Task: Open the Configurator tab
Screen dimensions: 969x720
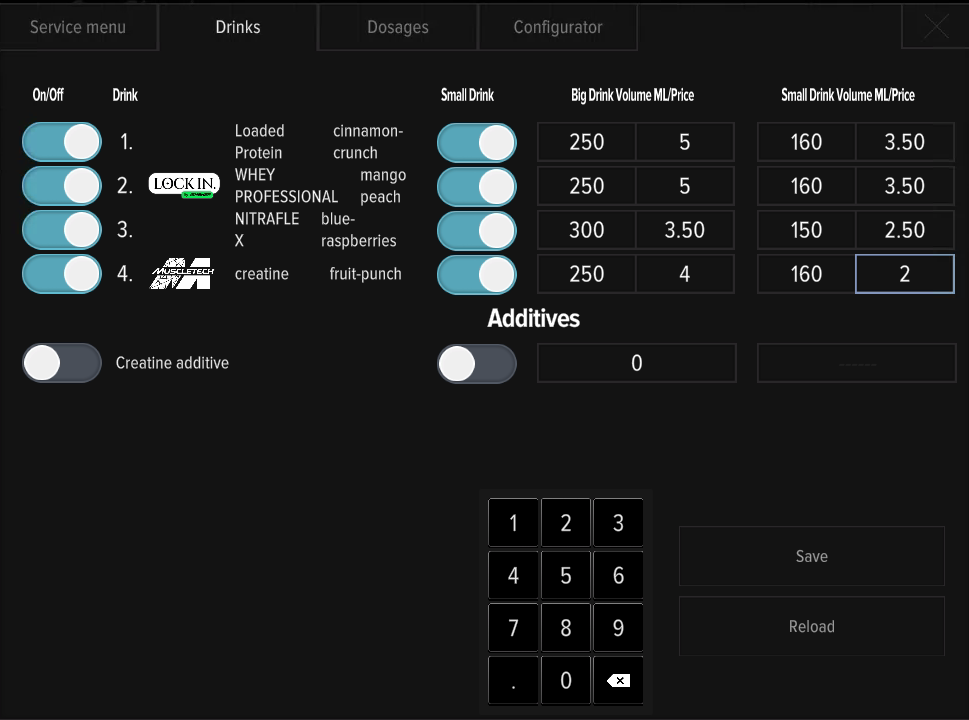Action: click(x=557, y=27)
